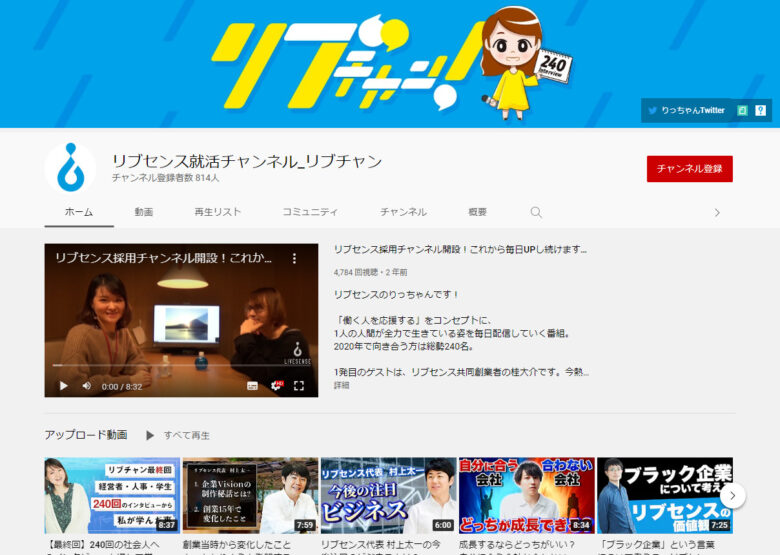Screen dimensions: 780x555
Task: Click the channel search magnifier icon
Action: pos(536,212)
